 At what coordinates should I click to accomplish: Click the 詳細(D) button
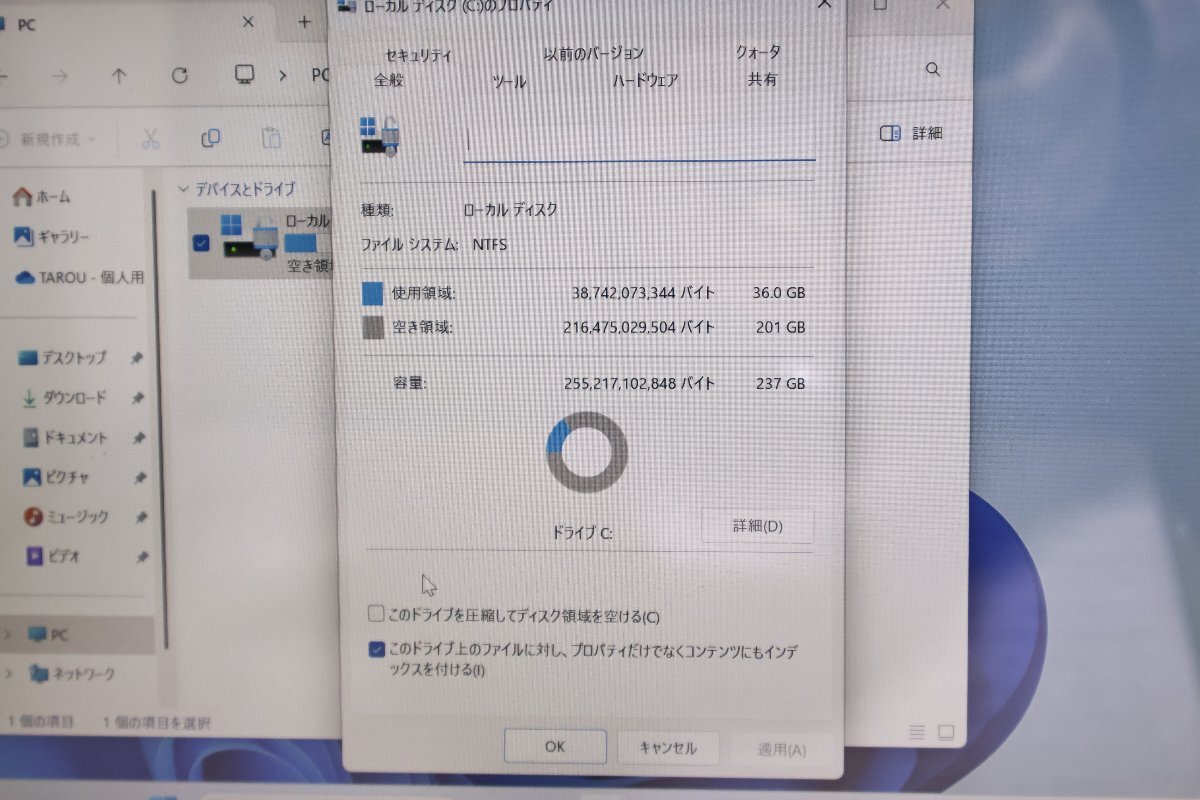pos(757,526)
